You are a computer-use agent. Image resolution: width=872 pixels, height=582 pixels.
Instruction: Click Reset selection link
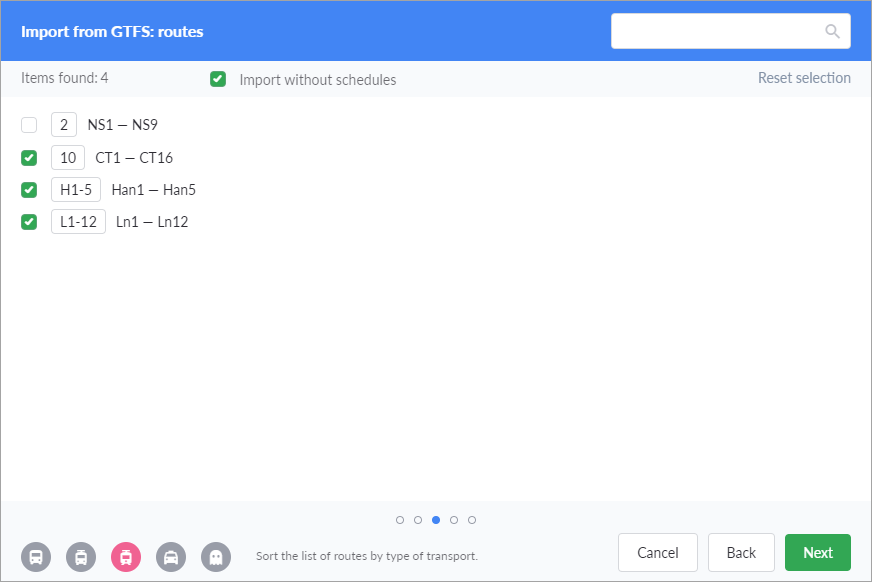click(x=804, y=78)
